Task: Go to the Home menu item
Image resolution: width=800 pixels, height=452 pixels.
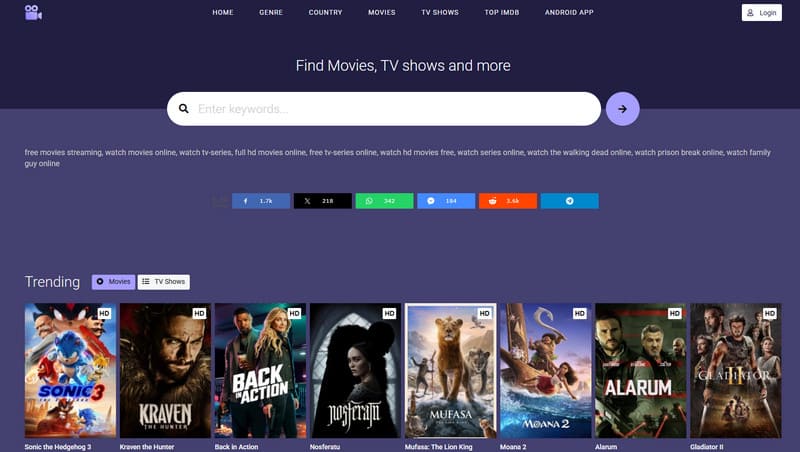Action: 223,13
